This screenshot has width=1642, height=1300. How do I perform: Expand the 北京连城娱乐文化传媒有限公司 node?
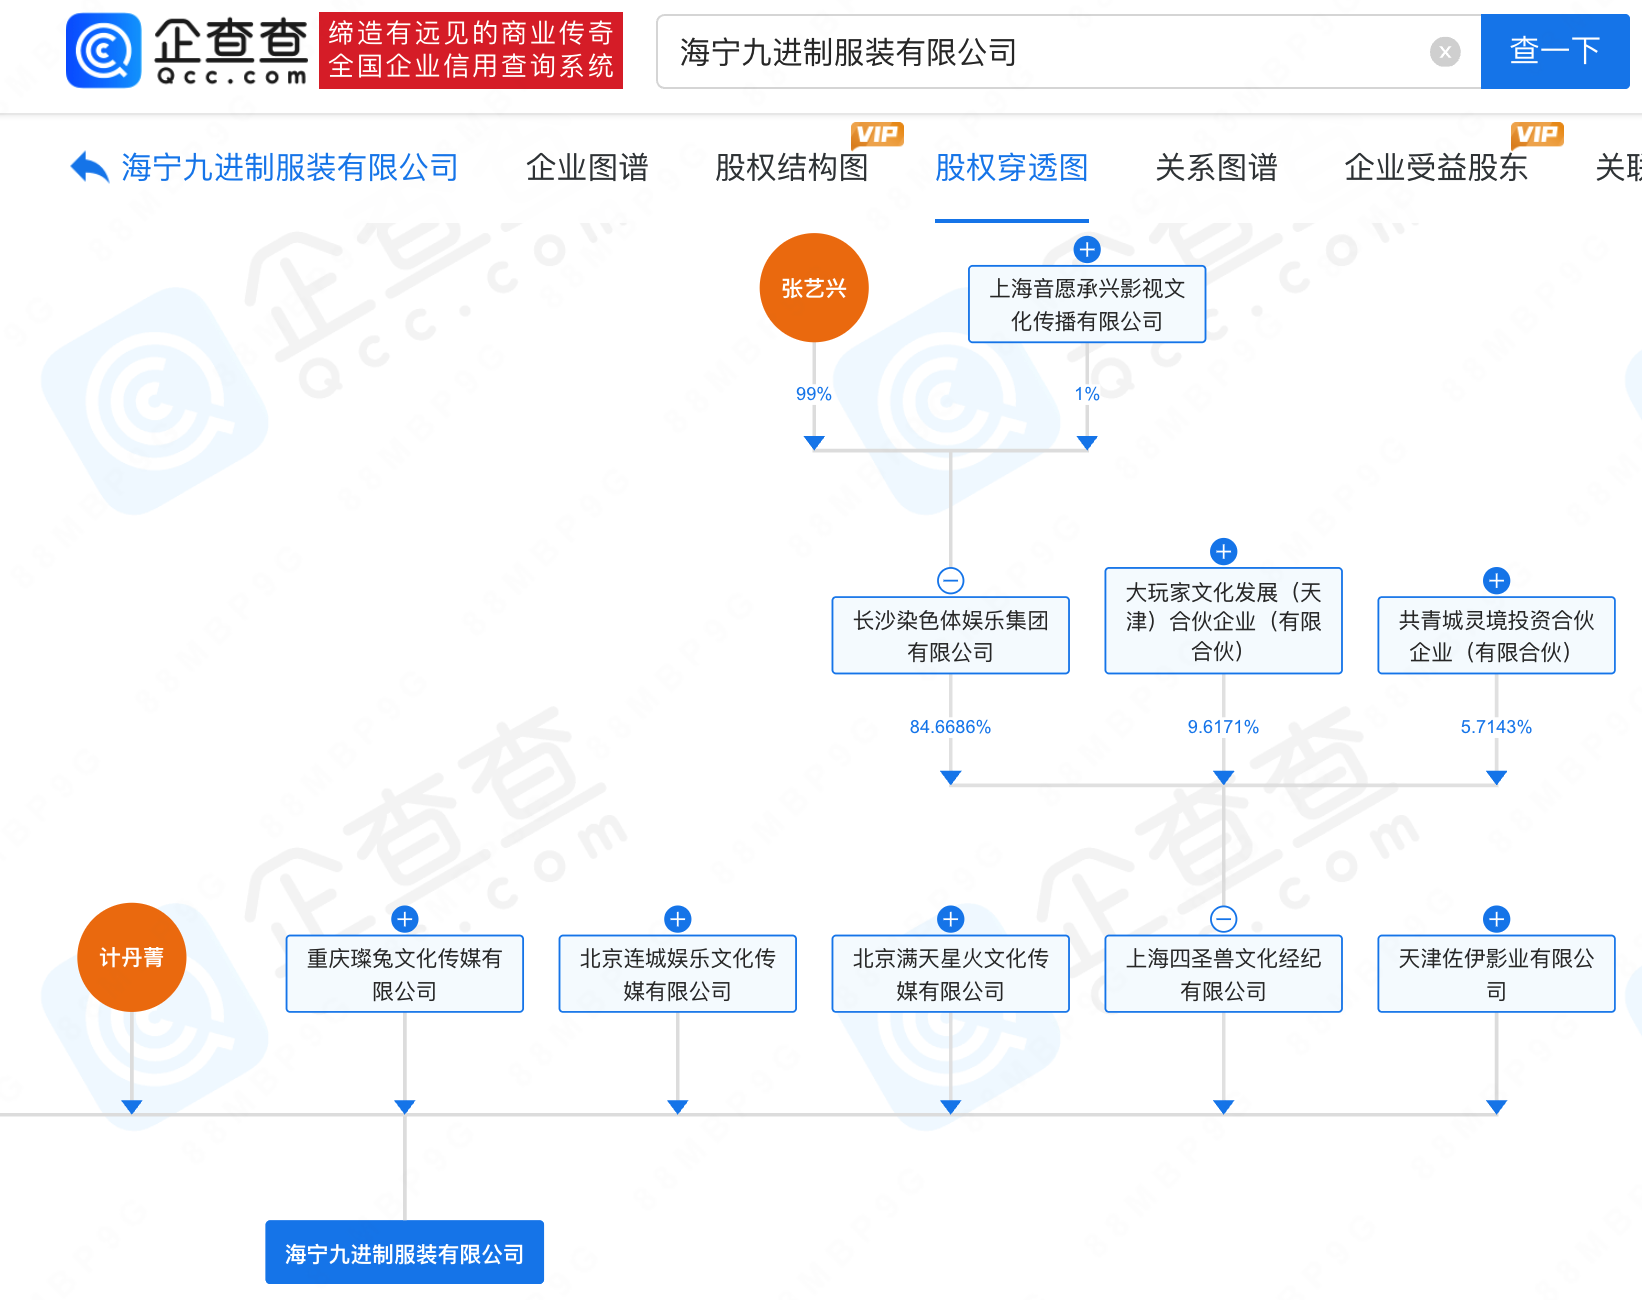coord(677,919)
